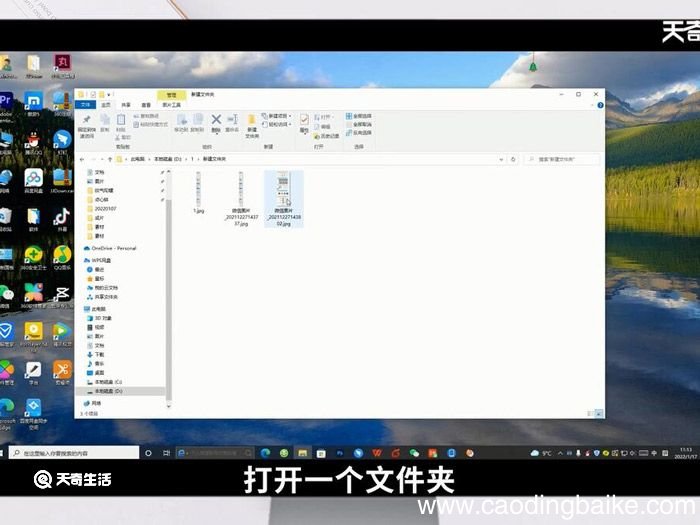
Task: Select WPS网盘 in navigation pane
Action: (97, 260)
